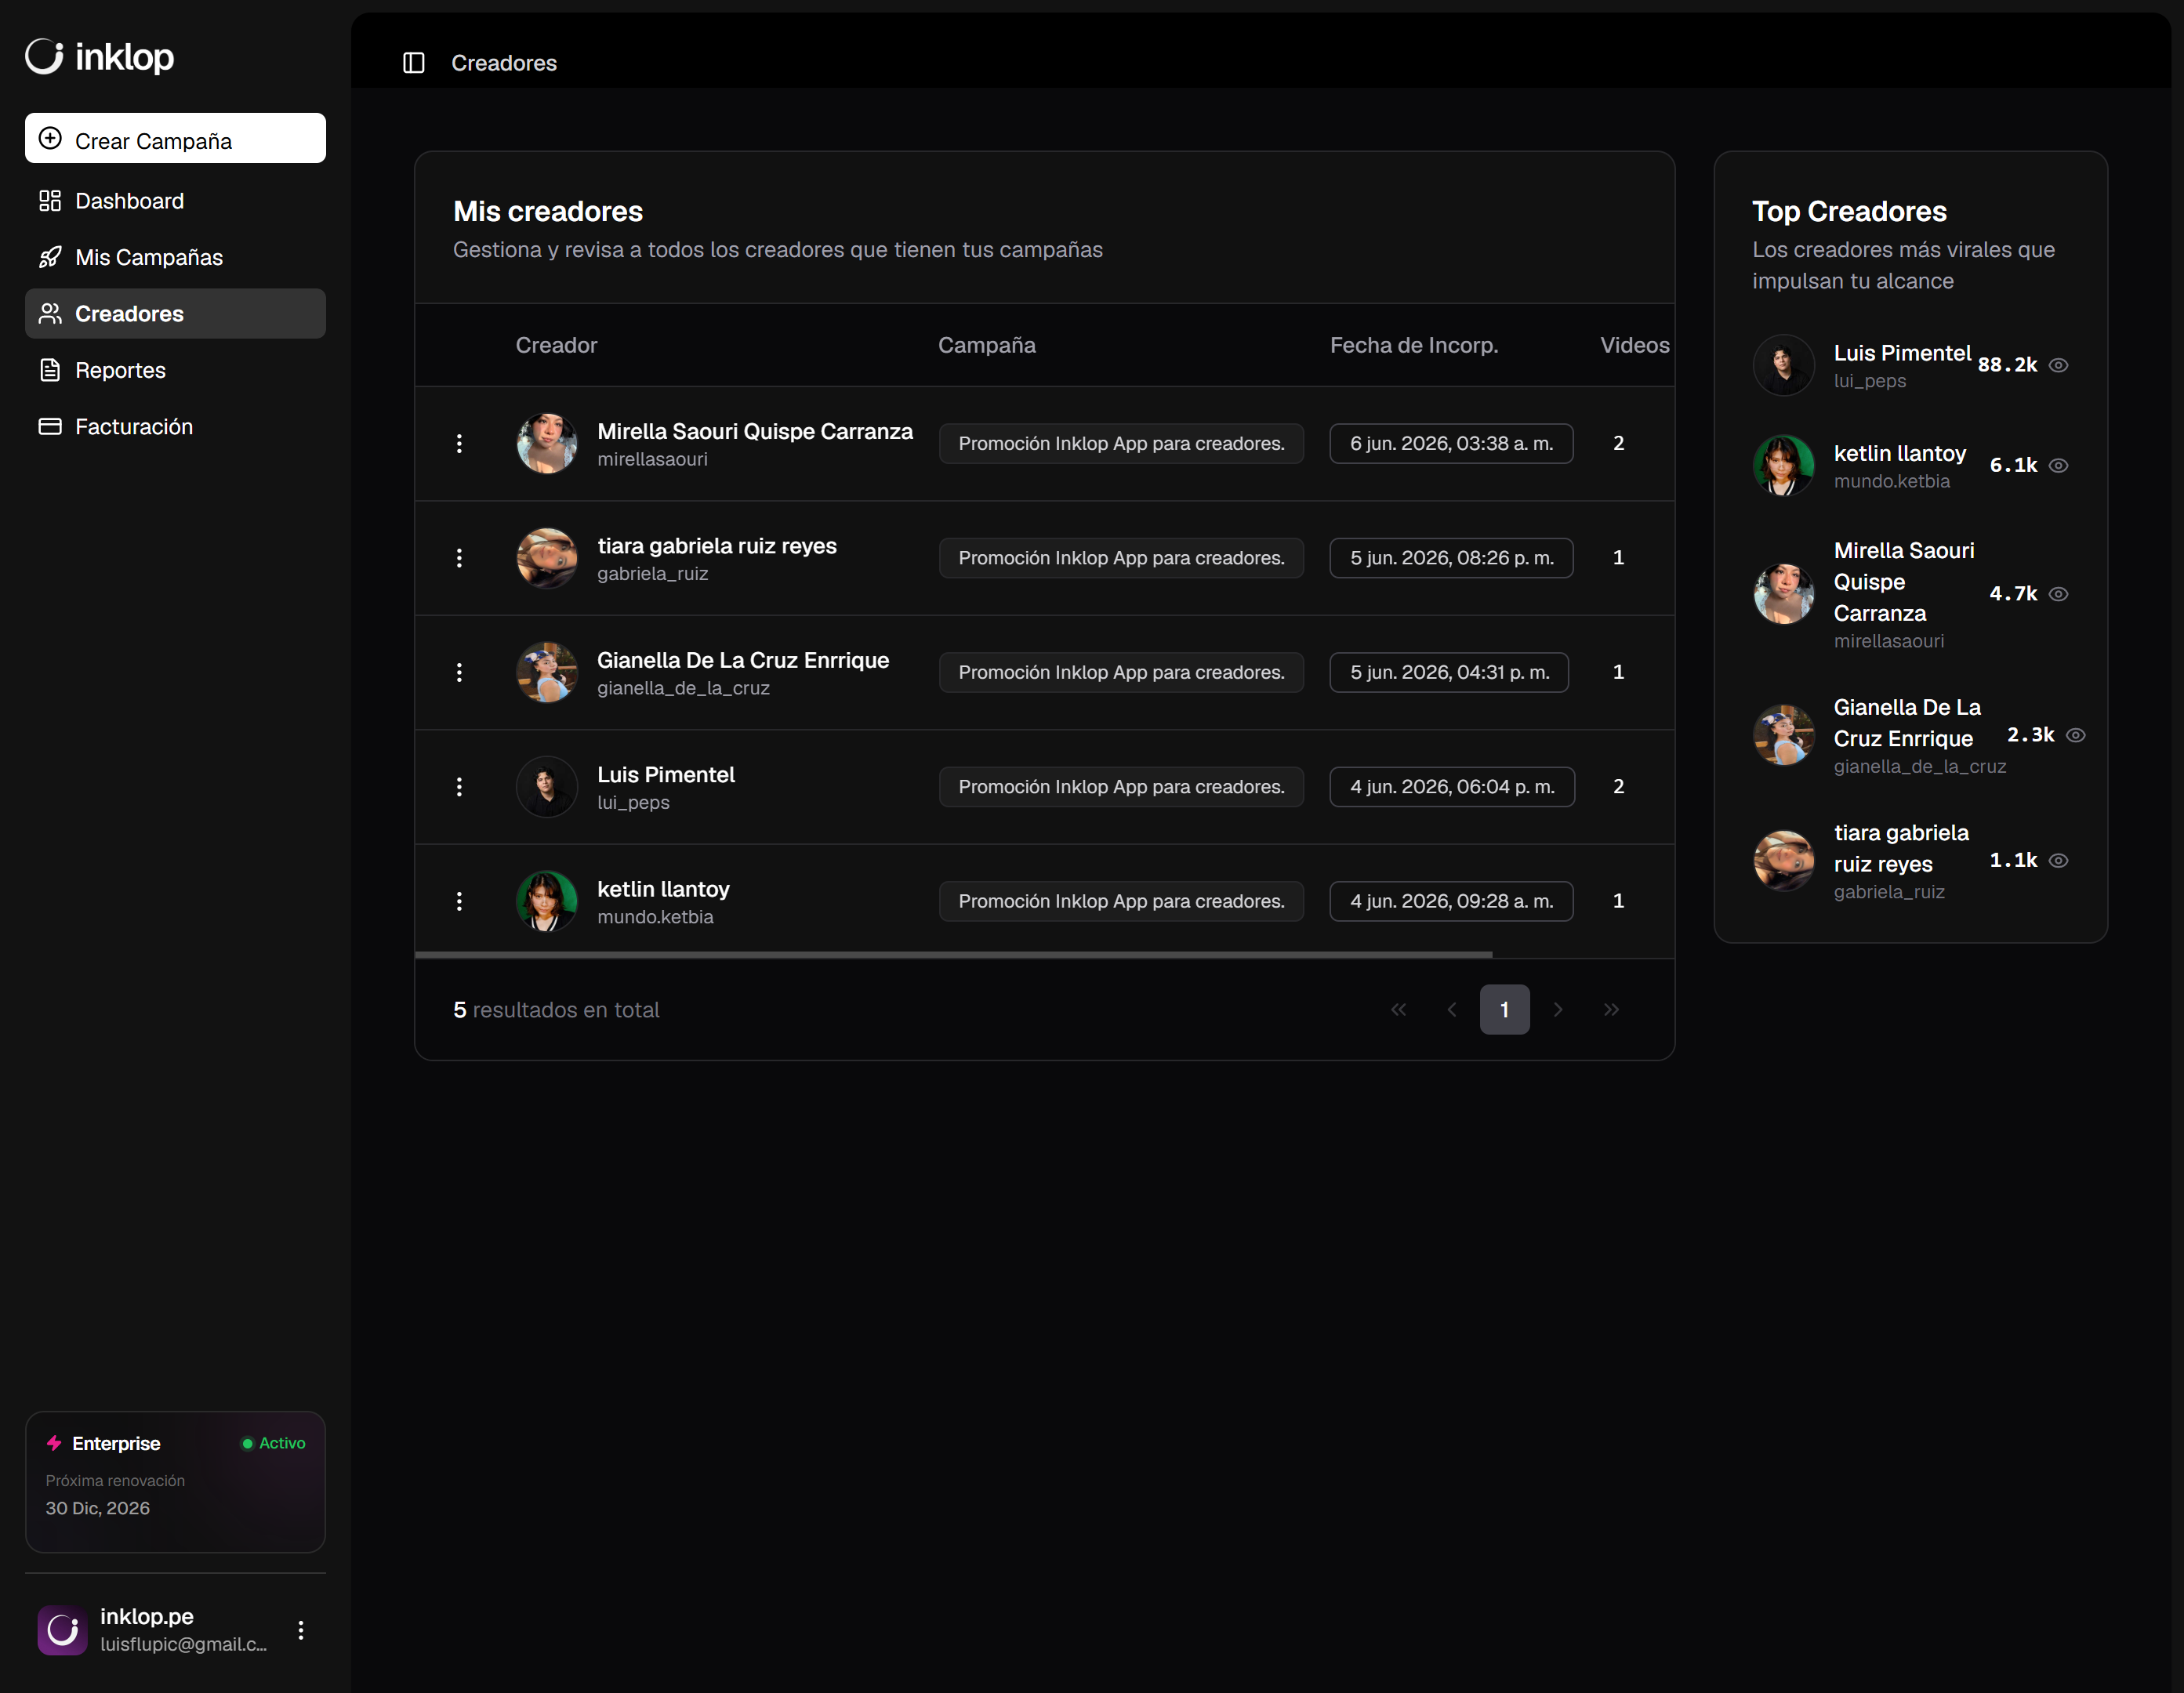Click Mirella Saouri's avatar in table
The image size is (2184, 1693).
546,443
